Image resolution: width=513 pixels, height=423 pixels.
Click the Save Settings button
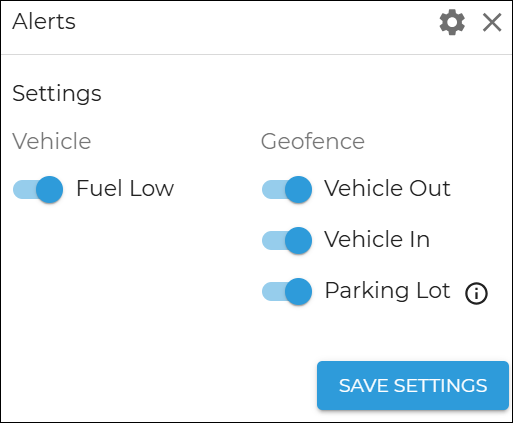coord(413,385)
